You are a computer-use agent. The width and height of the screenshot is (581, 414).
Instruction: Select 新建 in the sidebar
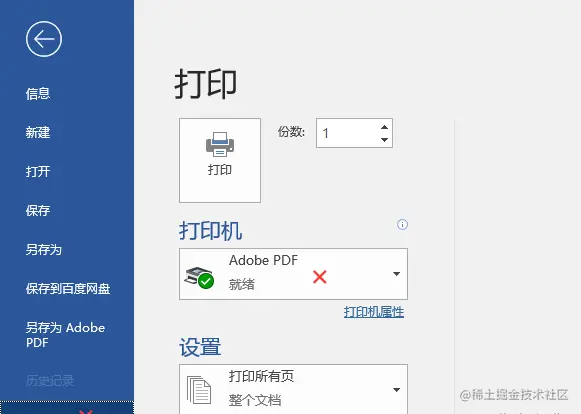click(x=38, y=132)
